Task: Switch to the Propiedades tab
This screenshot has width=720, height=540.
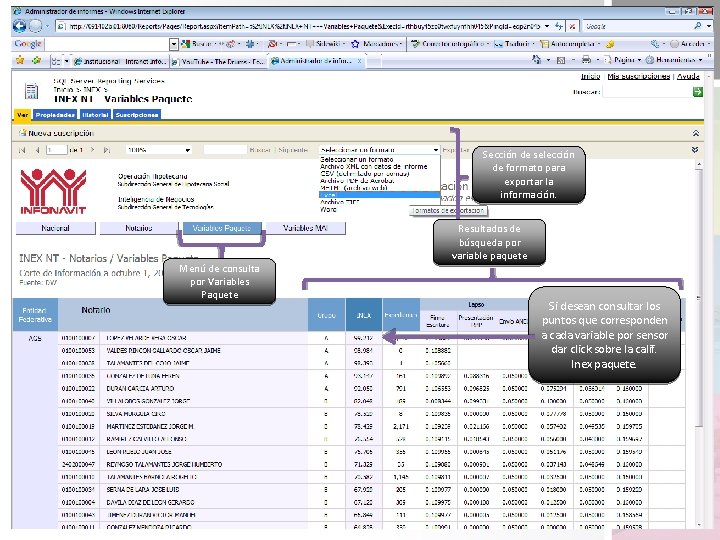Action: (55, 115)
